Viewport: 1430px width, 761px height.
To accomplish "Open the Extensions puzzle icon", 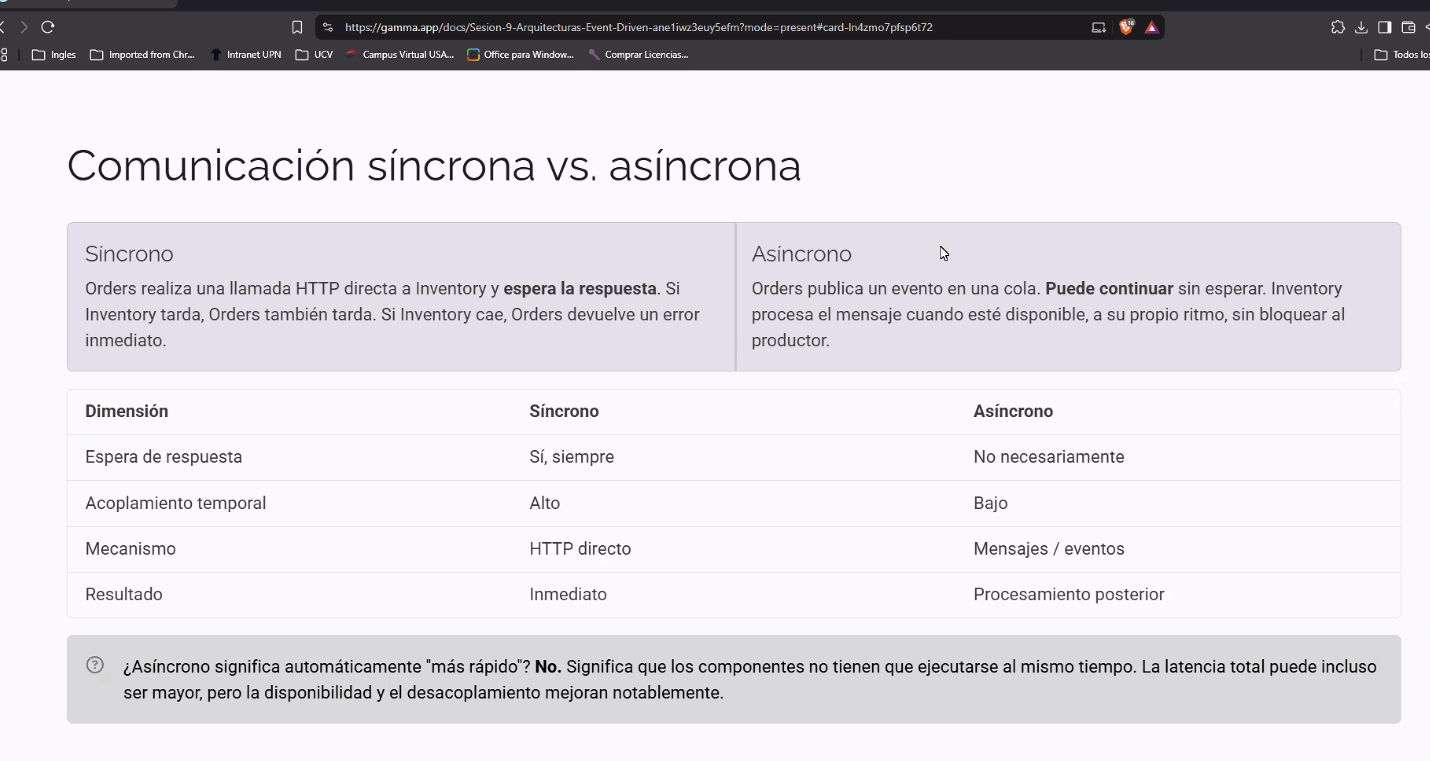I will (x=1338, y=27).
